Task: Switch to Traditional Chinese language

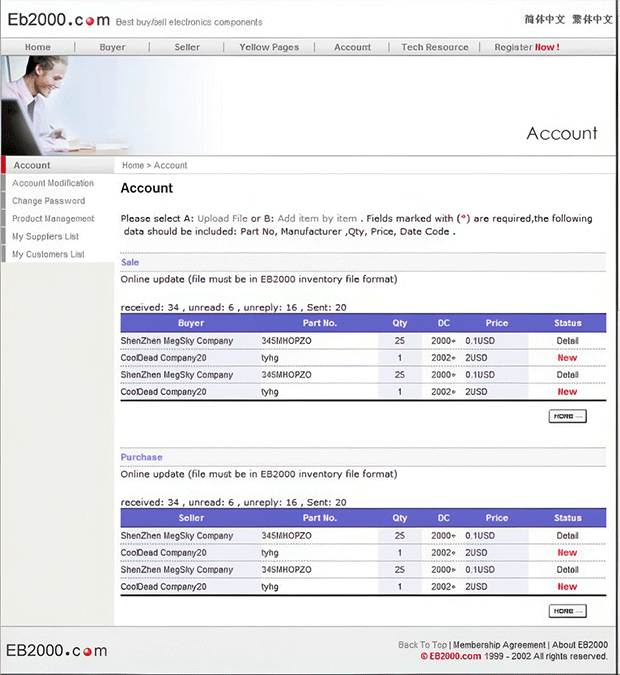Action: [x=592, y=19]
